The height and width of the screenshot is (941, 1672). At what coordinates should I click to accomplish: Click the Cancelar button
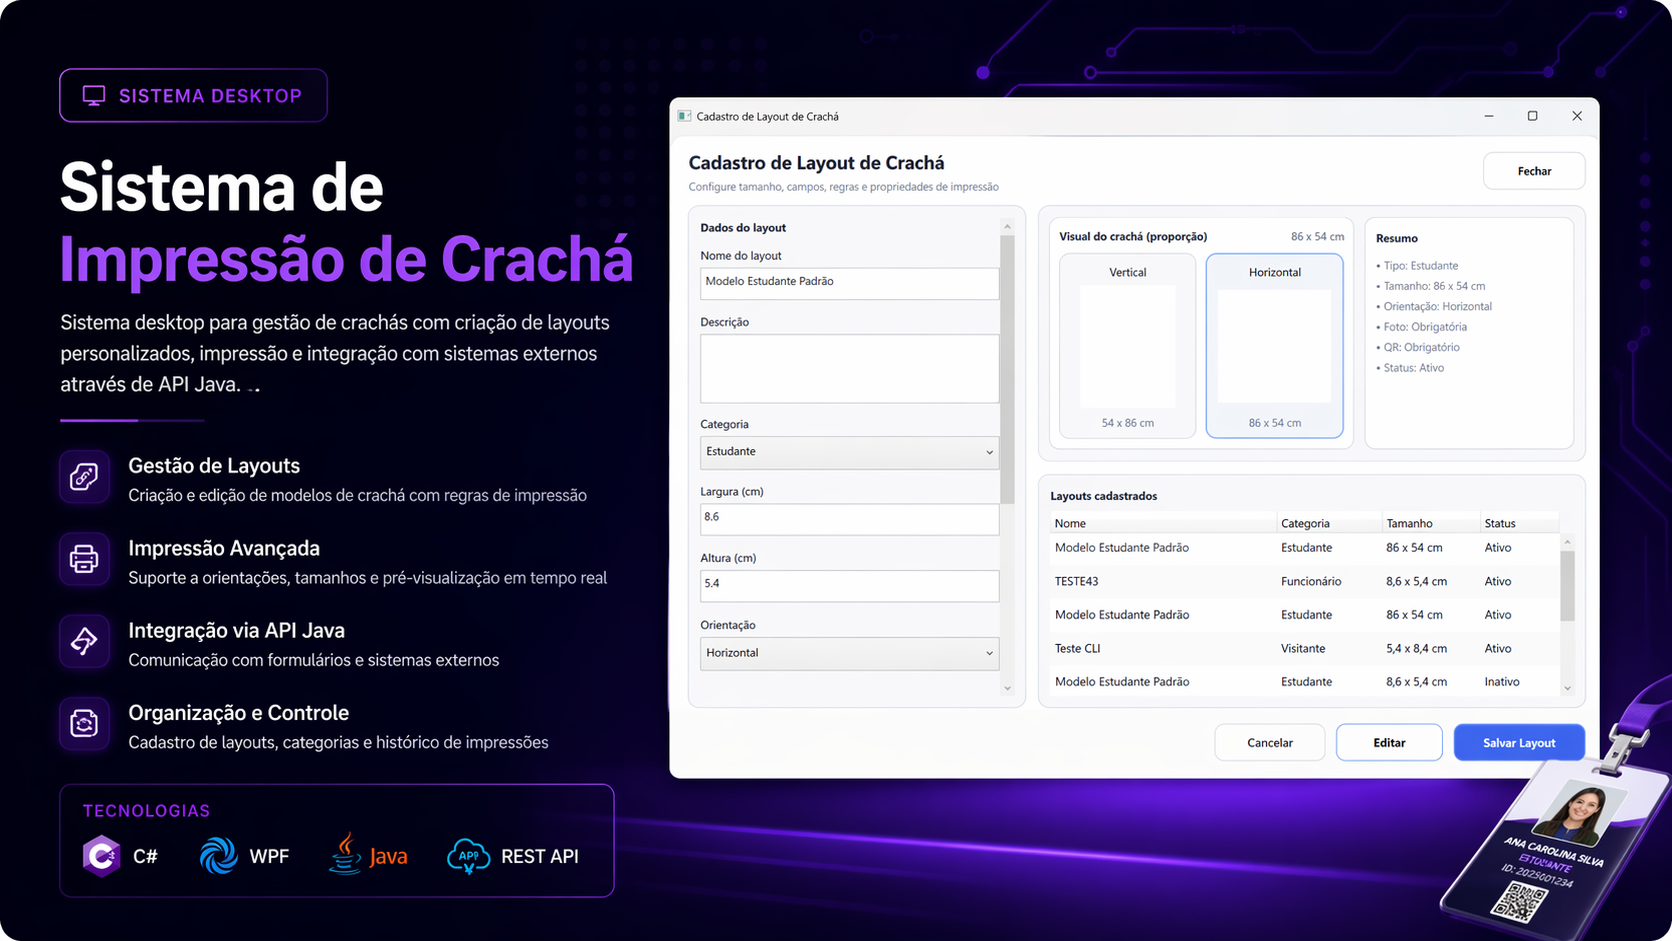(x=1269, y=743)
